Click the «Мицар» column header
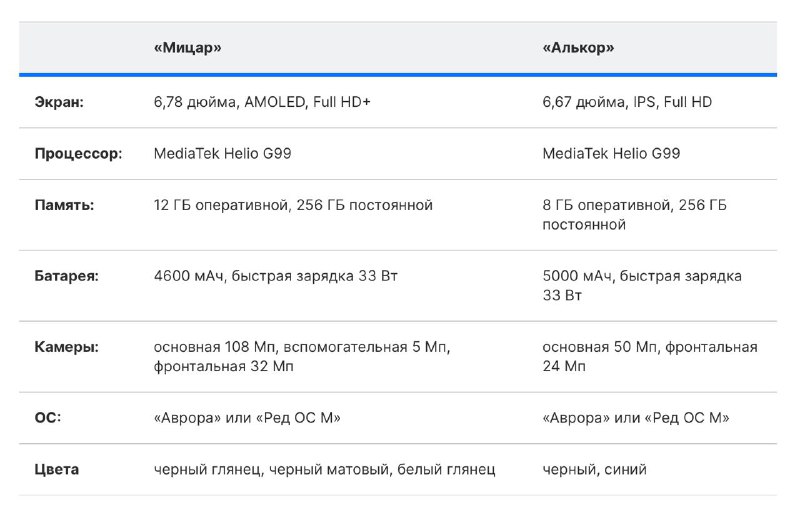The image size is (800, 520). click(187, 47)
